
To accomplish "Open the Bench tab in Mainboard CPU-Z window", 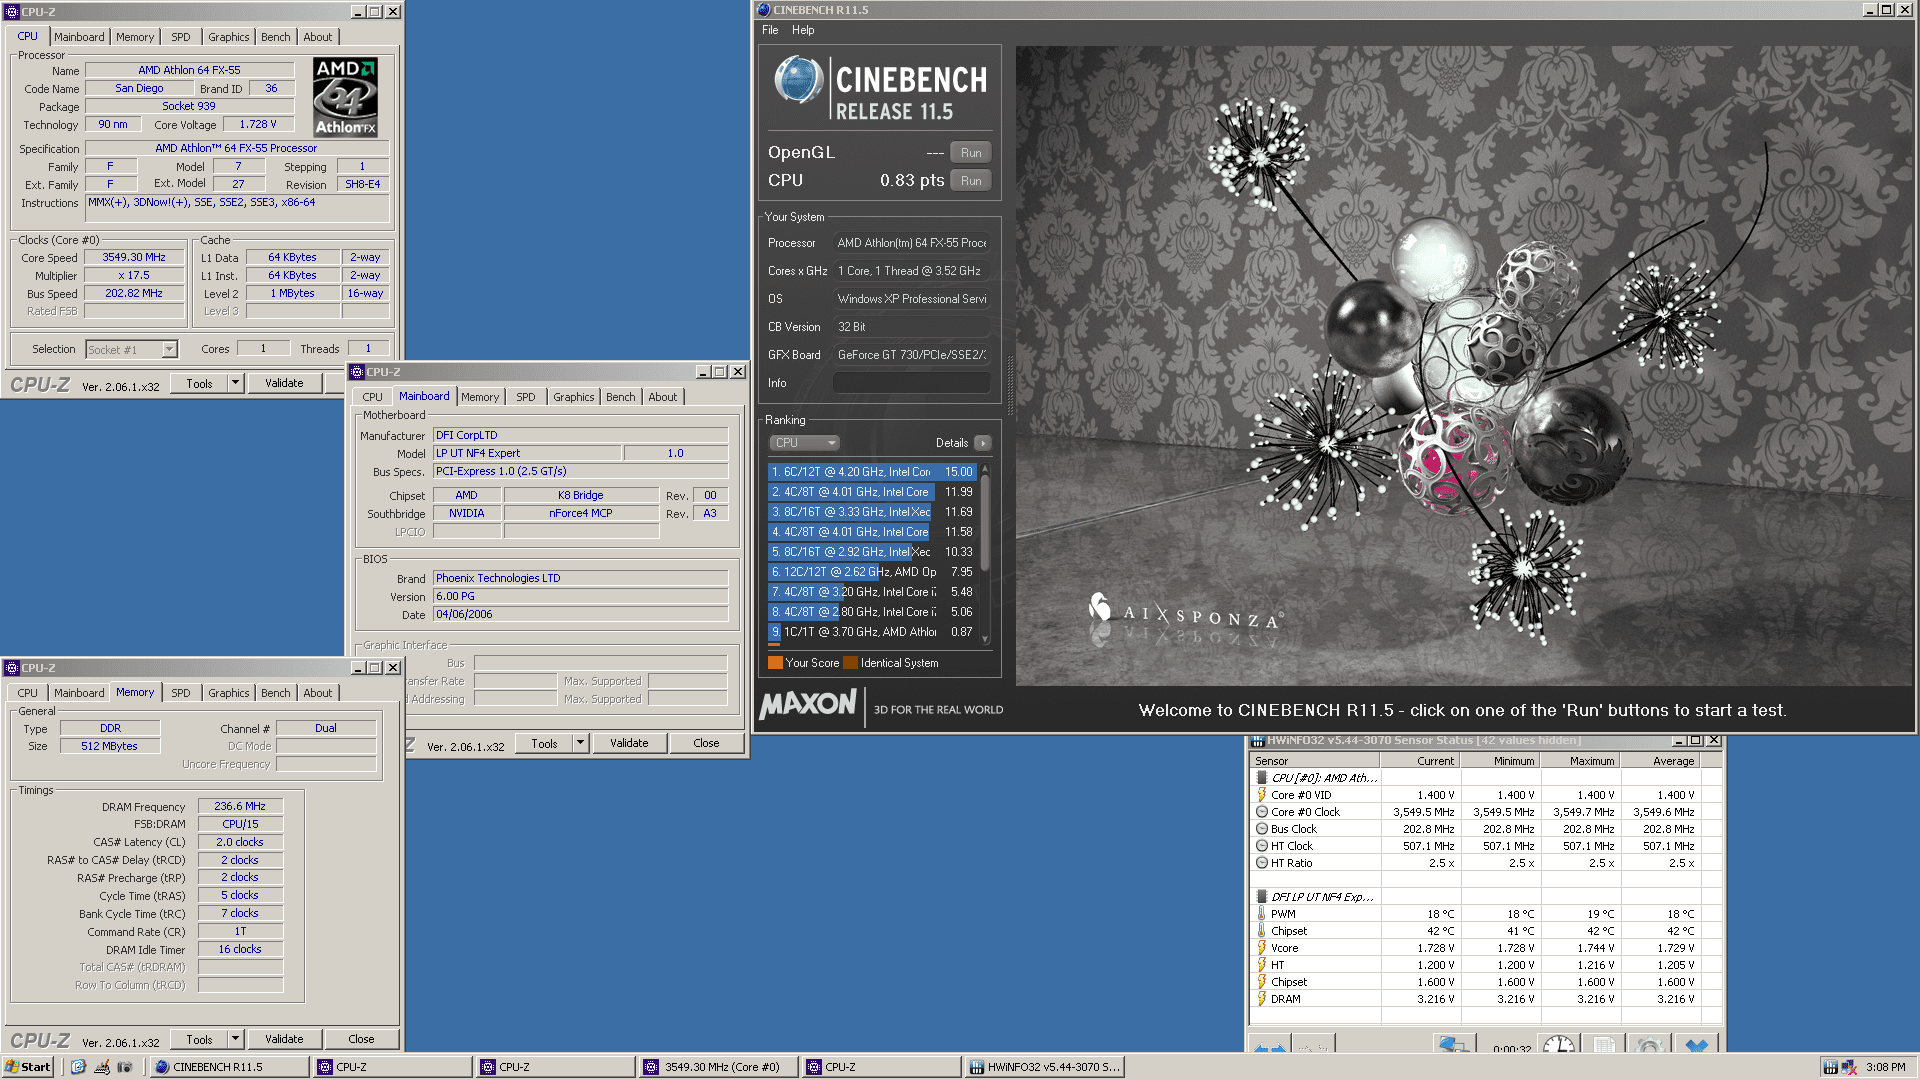I will point(621,397).
